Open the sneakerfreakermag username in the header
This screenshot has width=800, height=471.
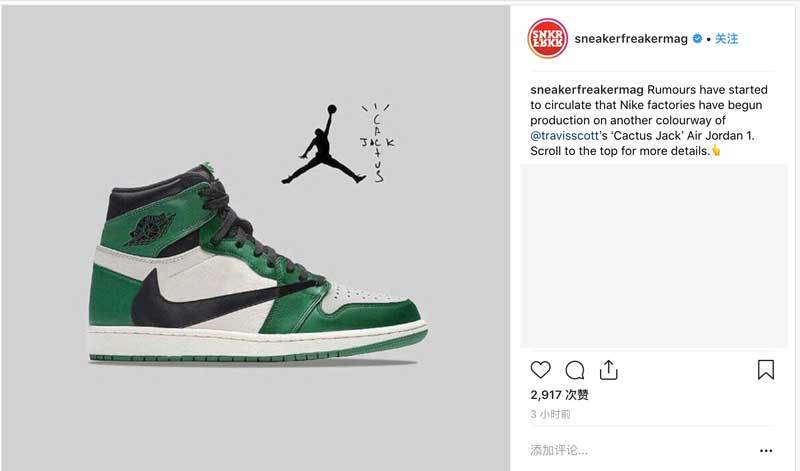click(x=631, y=39)
